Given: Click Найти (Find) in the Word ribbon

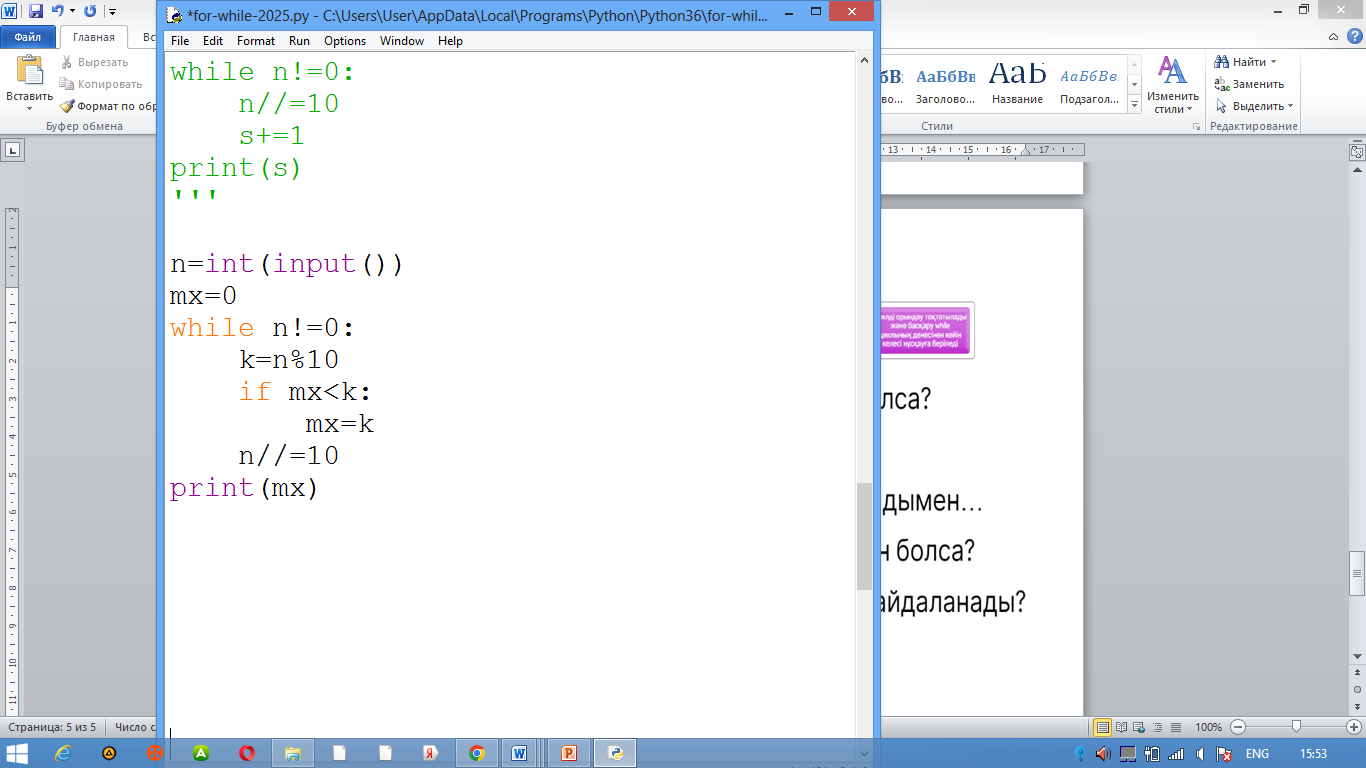Looking at the screenshot, I should click(1241, 62).
